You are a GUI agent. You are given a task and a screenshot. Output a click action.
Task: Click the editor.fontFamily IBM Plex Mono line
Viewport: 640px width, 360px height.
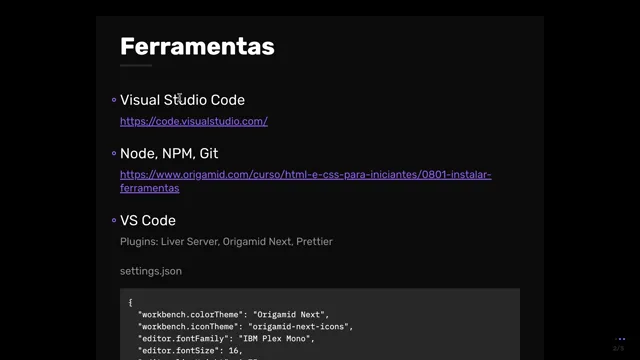tap(226, 338)
